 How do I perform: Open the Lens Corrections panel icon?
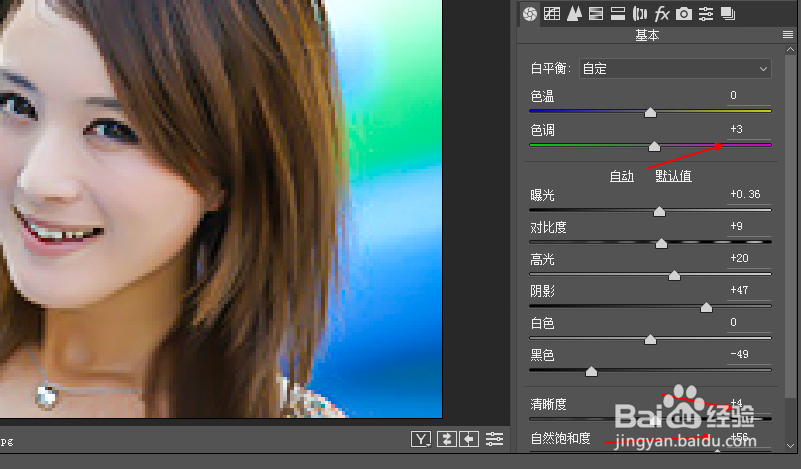point(640,14)
